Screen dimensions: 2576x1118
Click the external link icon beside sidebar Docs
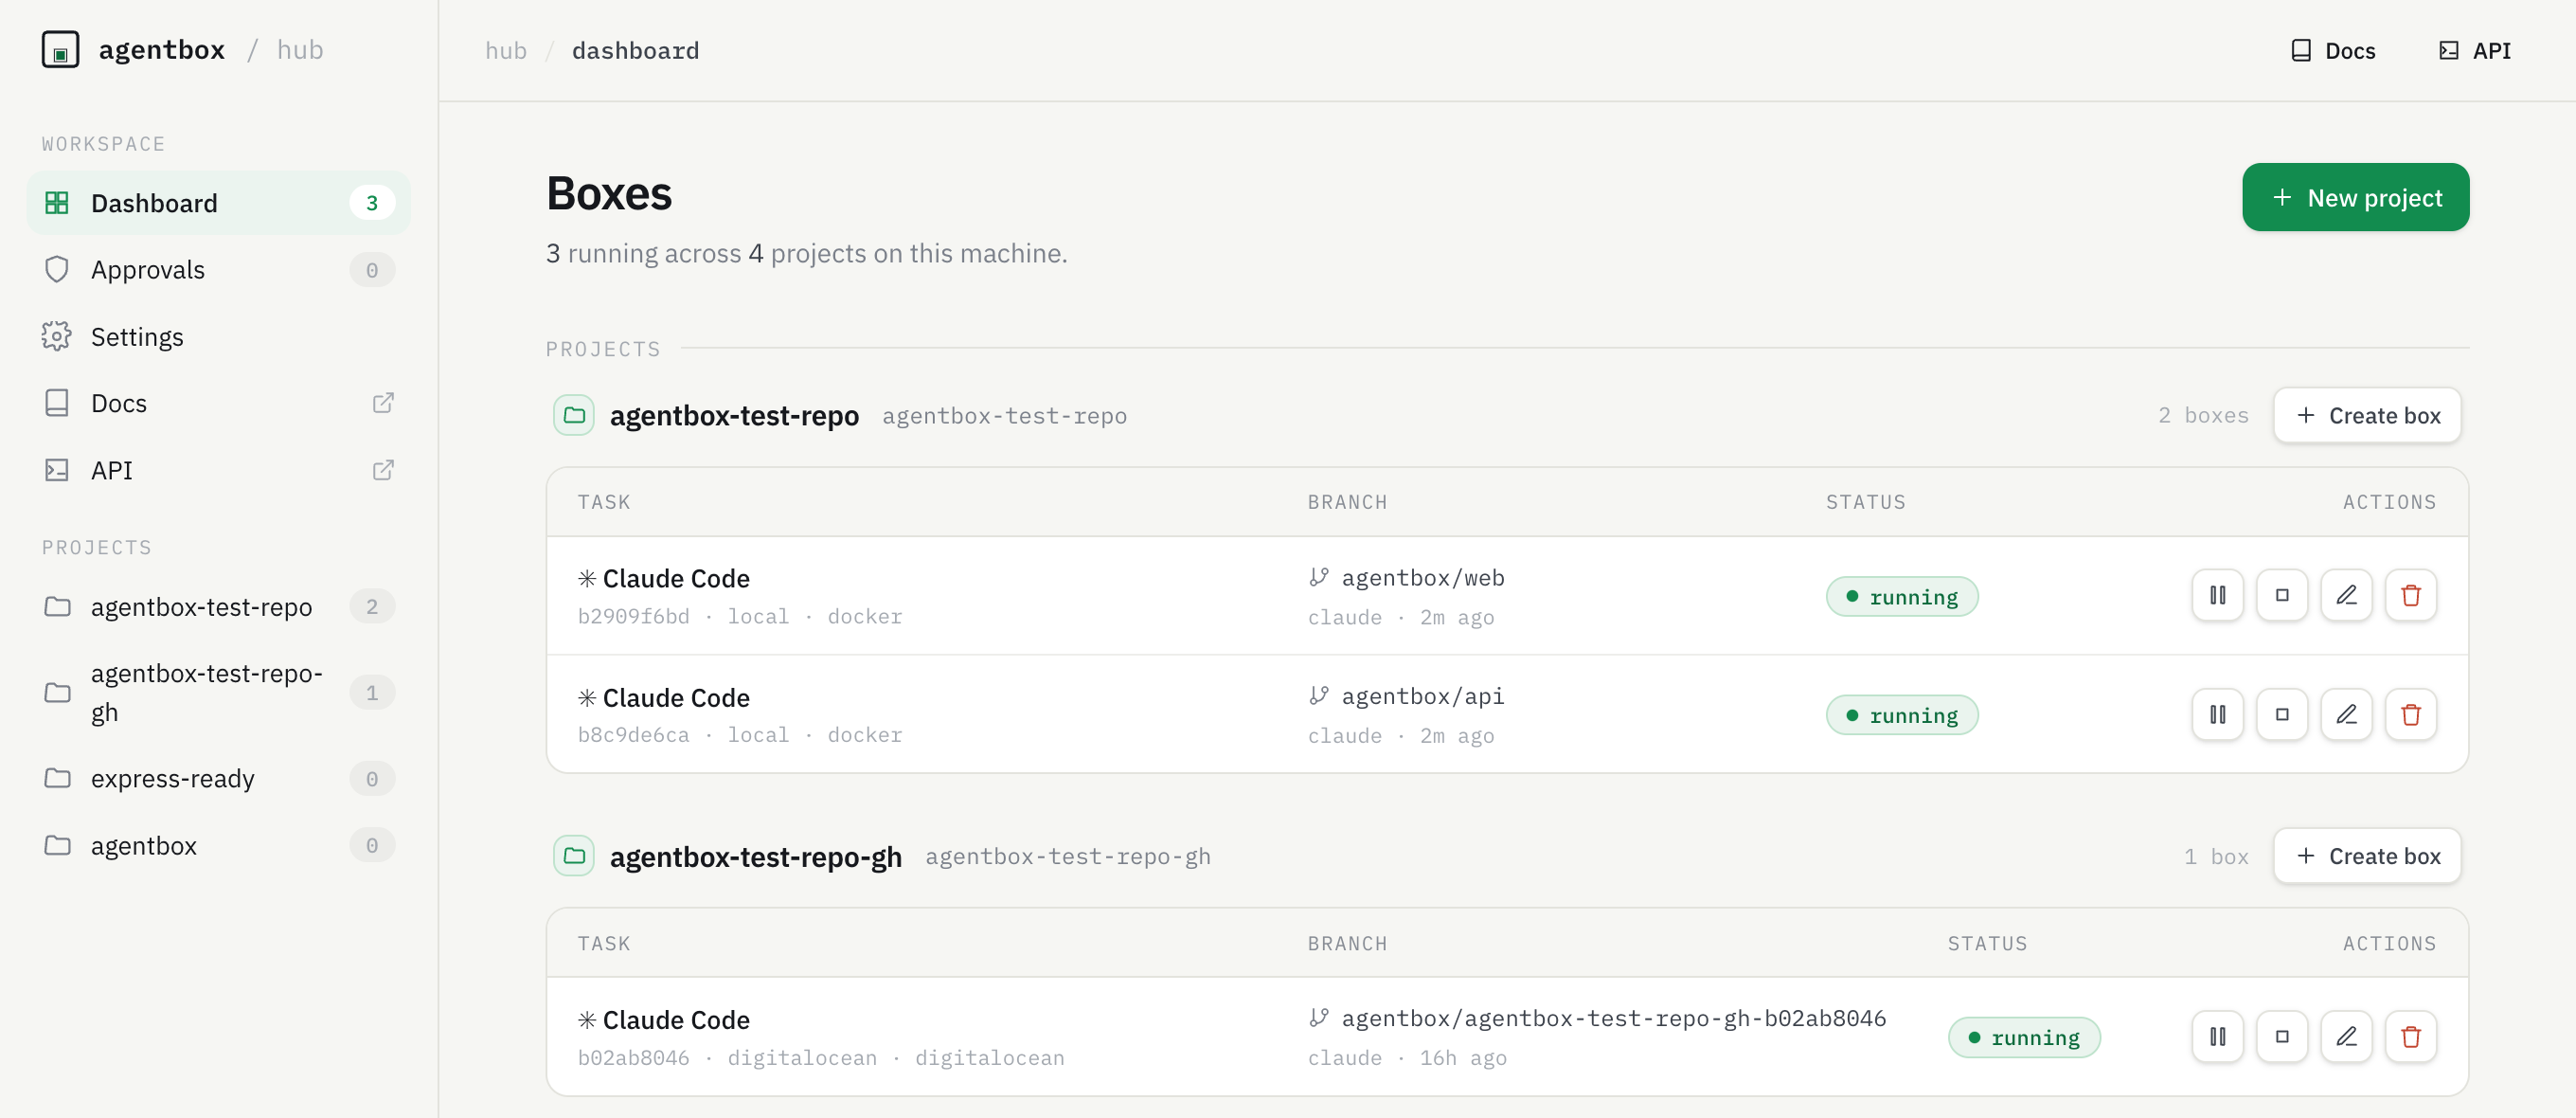pyautogui.click(x=383, y=403)
